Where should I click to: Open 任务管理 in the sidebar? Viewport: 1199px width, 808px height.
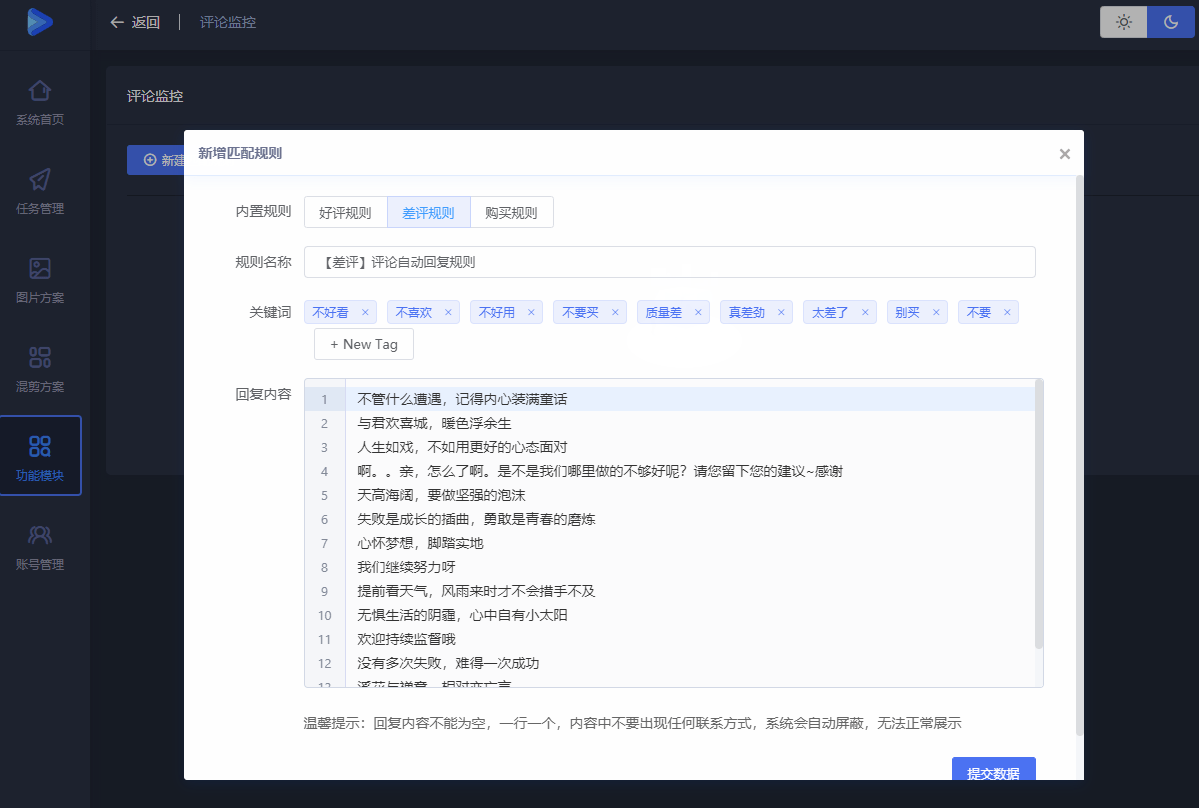[x=40, y=192]
